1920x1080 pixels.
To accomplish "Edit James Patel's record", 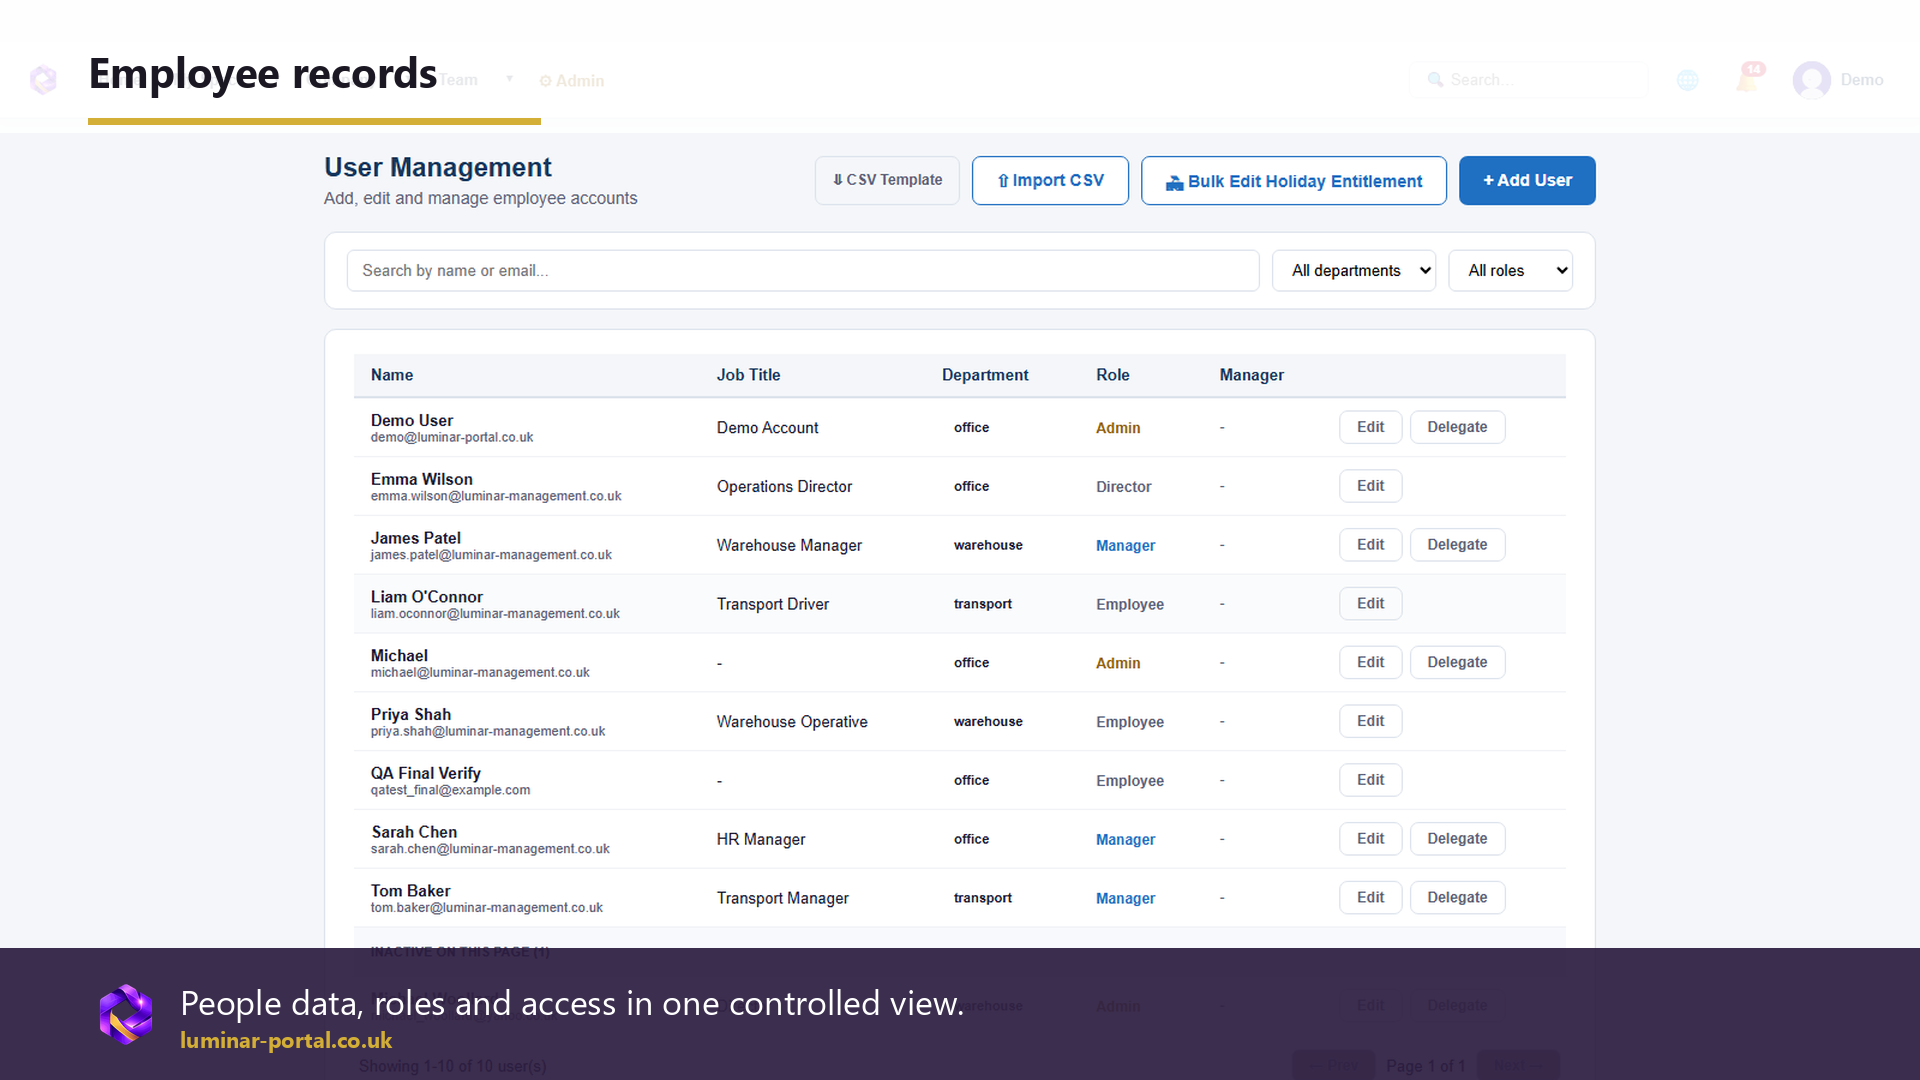I will (x=1370, y=545).
